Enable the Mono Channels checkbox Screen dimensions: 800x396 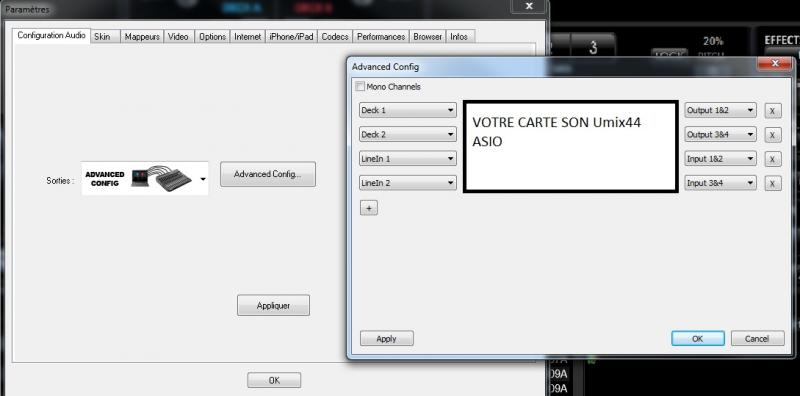point(360,87)
